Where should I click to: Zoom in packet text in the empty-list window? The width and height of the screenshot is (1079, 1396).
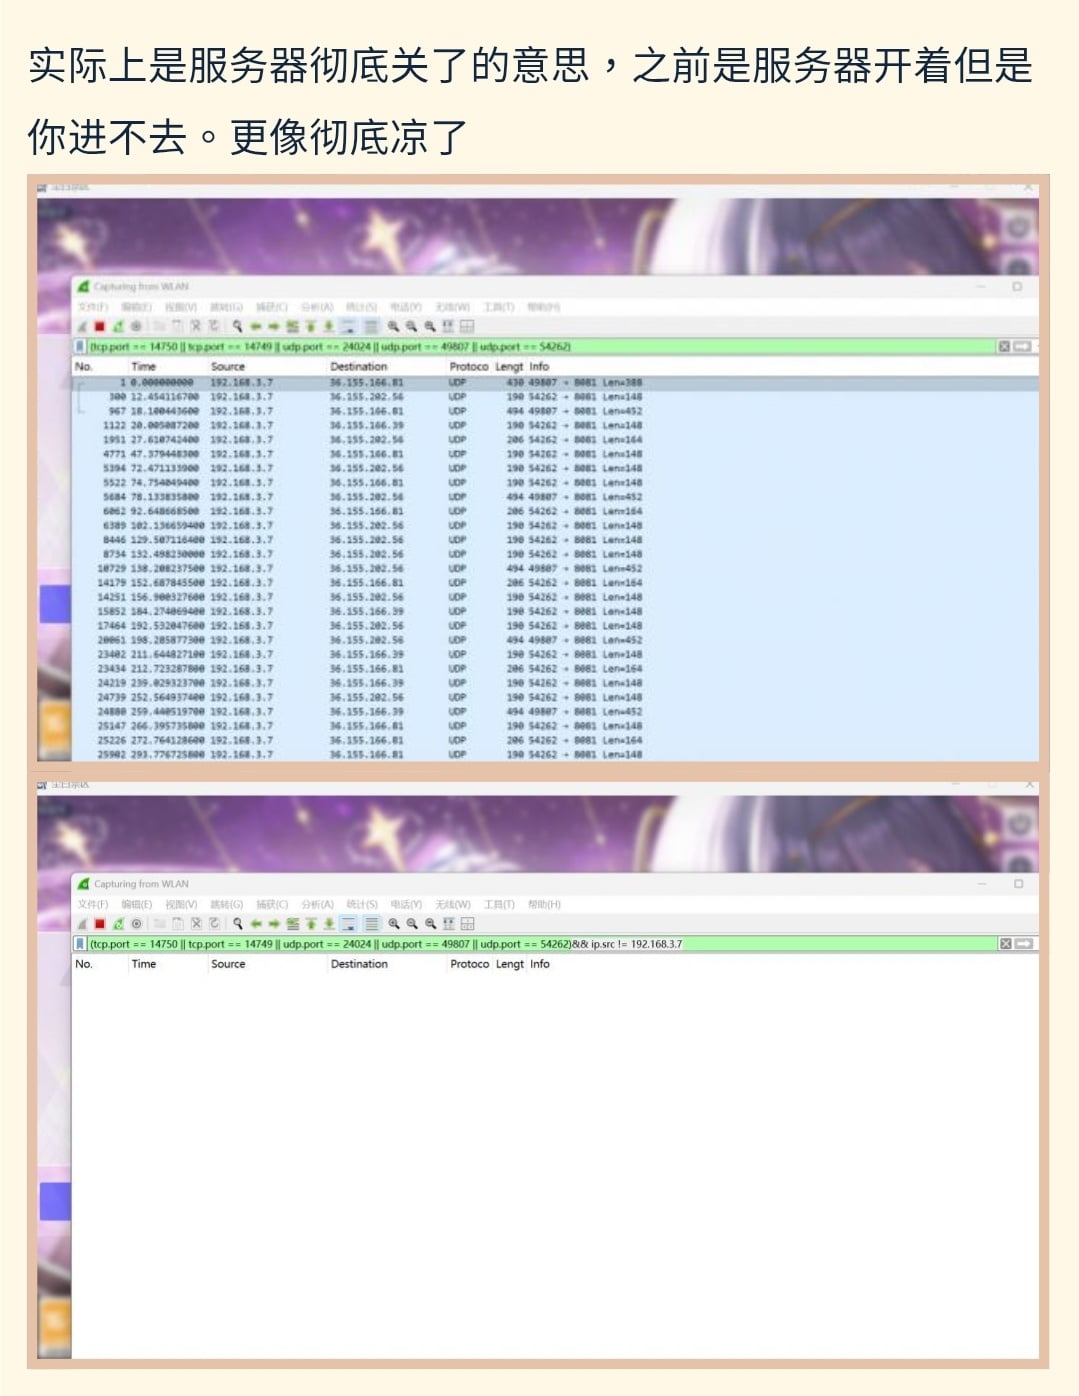(394, 924)
